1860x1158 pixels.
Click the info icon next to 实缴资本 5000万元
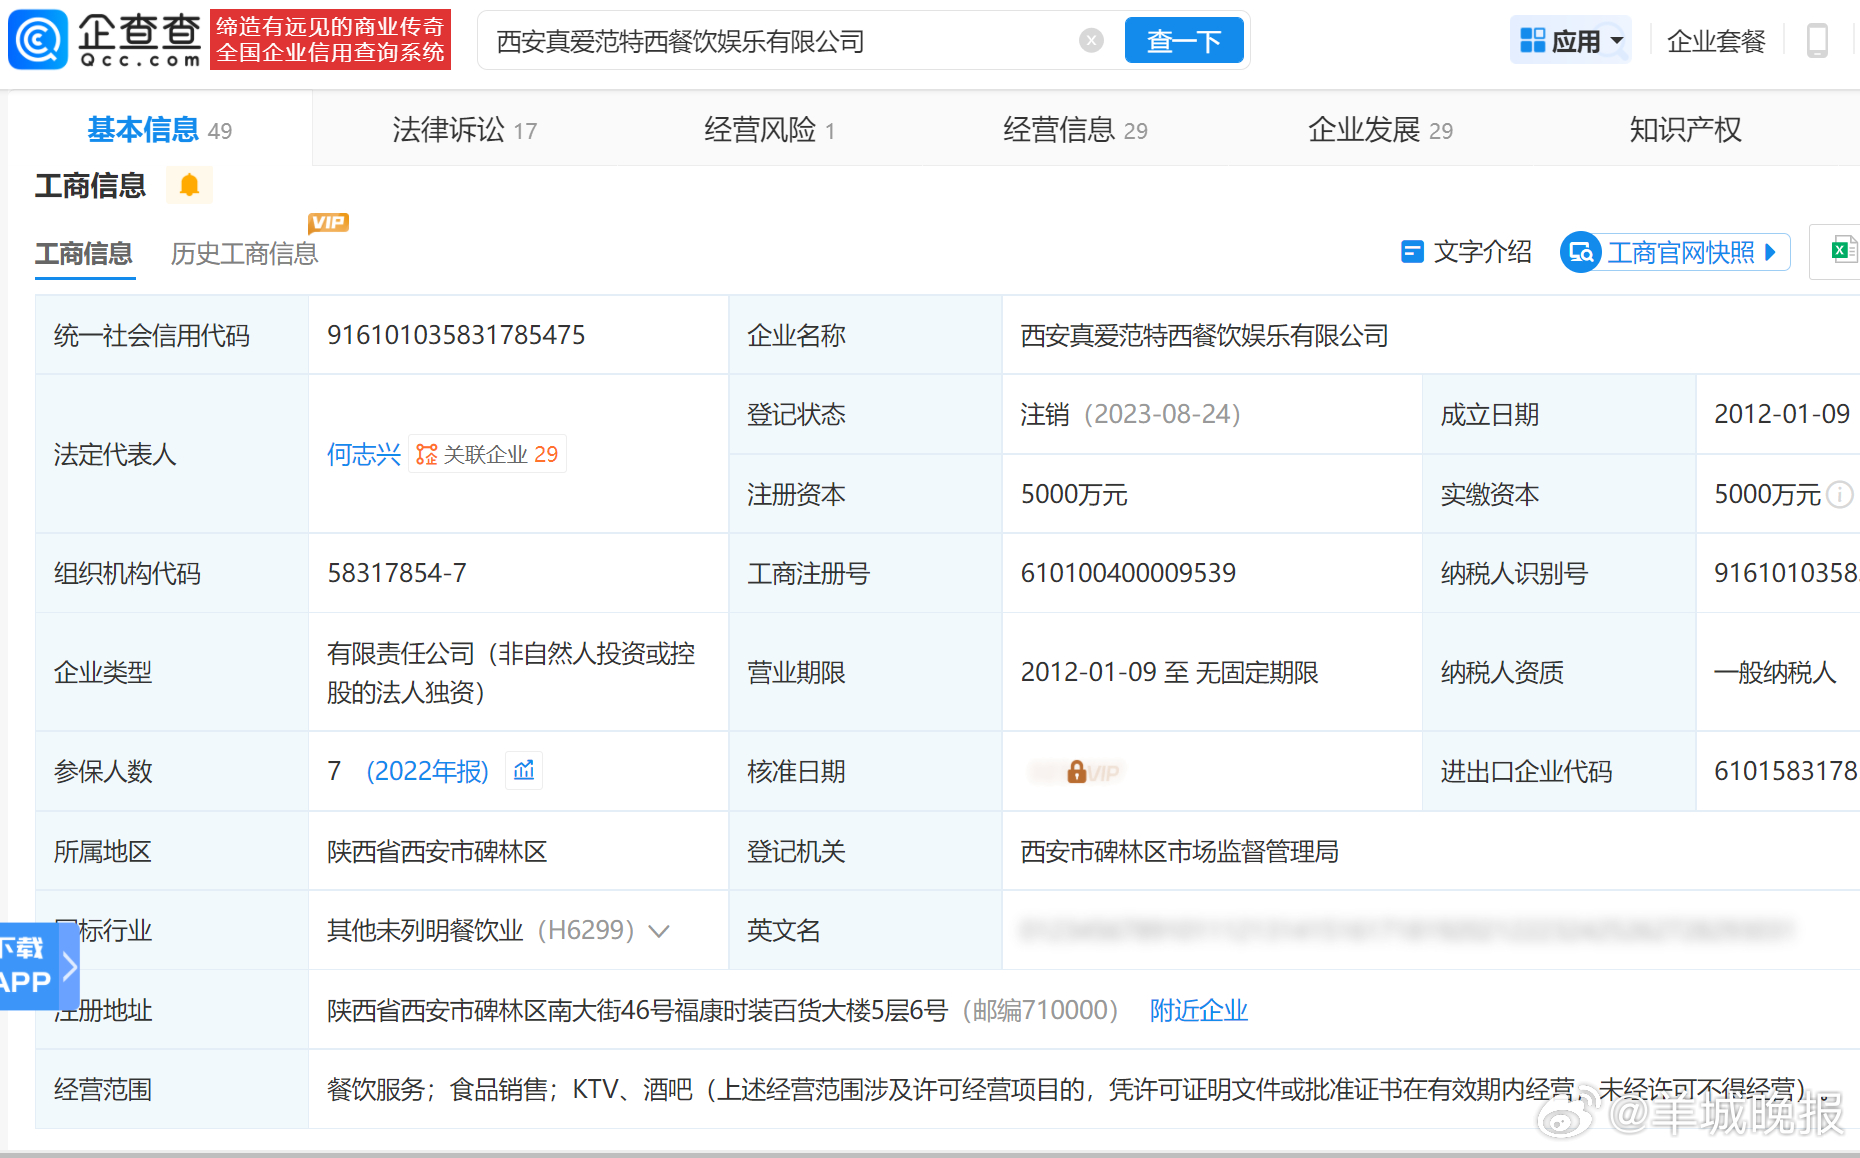pos(1839,494)
